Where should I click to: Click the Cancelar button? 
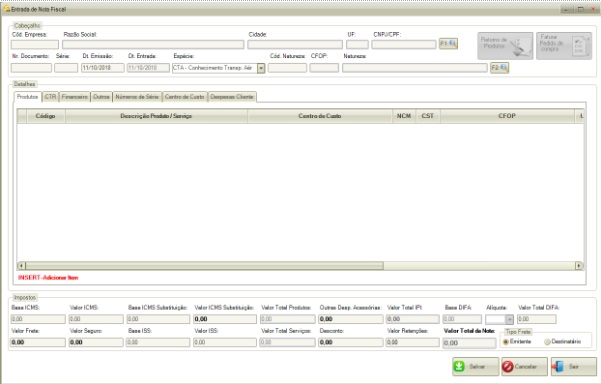click(x=525, y=367)
